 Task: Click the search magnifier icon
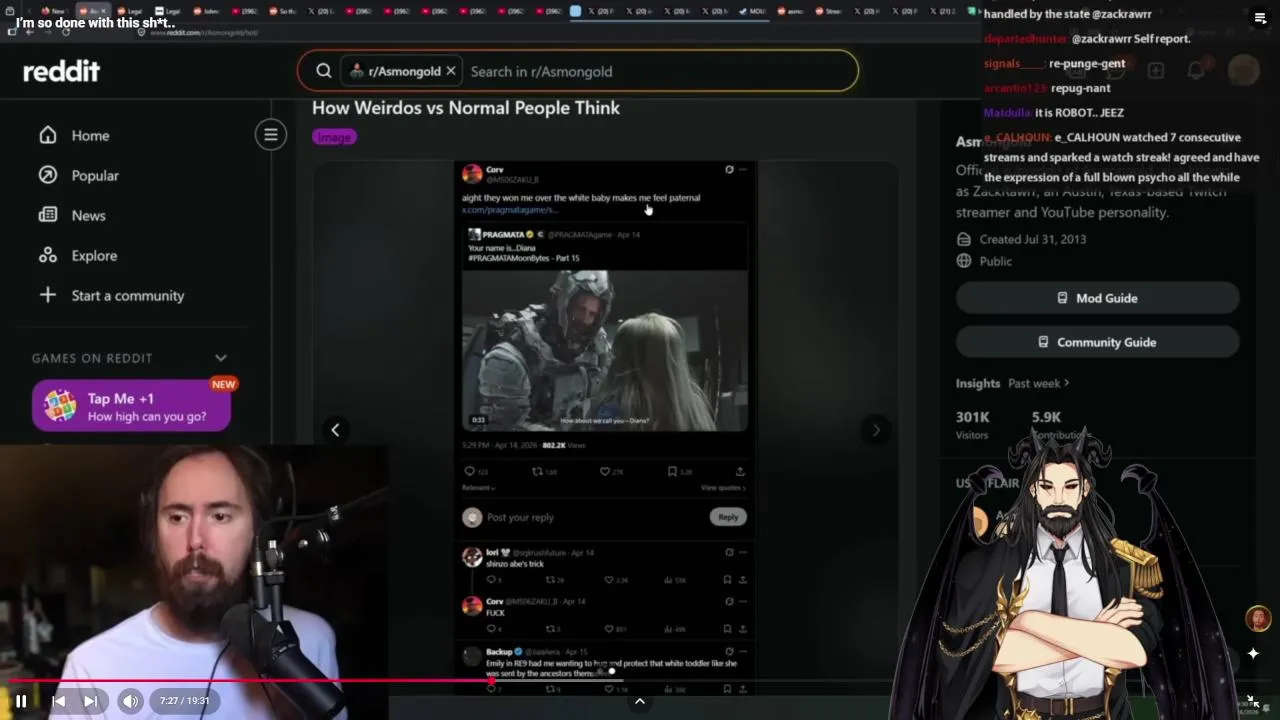[x=324, y=71]
